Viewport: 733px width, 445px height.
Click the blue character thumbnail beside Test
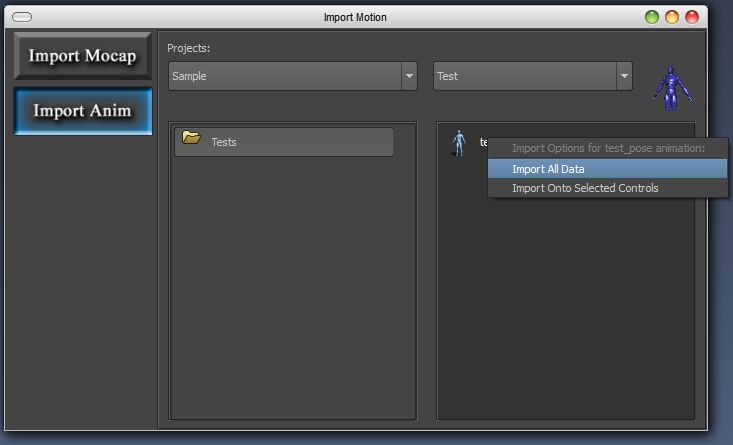[672, 88]
